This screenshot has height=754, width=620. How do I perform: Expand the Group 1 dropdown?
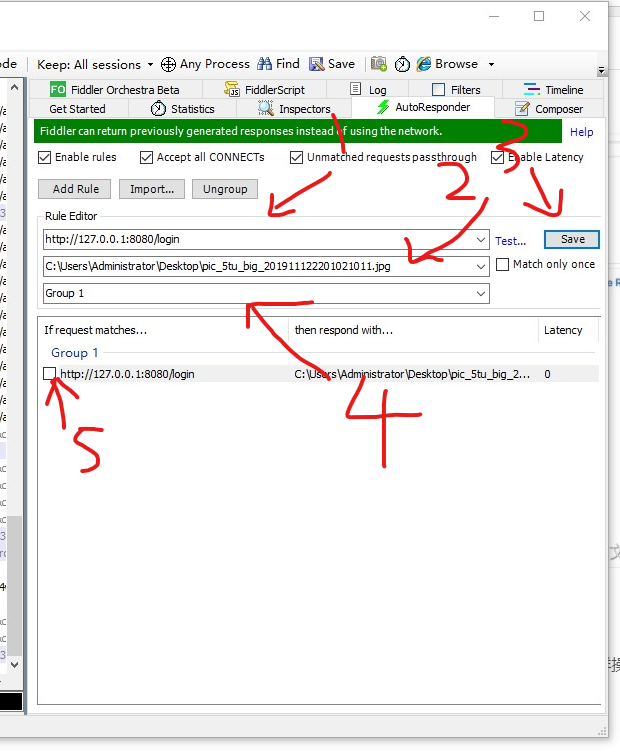481,293
